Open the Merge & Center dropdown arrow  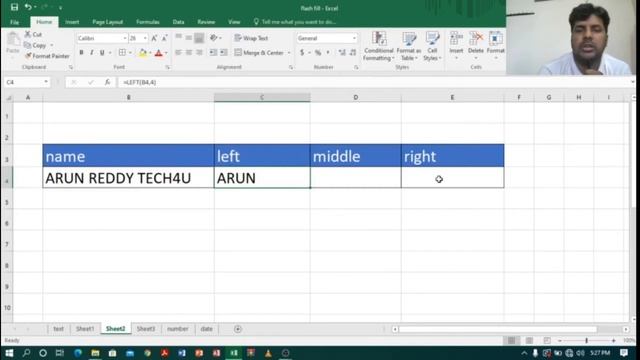click(289, 53)
